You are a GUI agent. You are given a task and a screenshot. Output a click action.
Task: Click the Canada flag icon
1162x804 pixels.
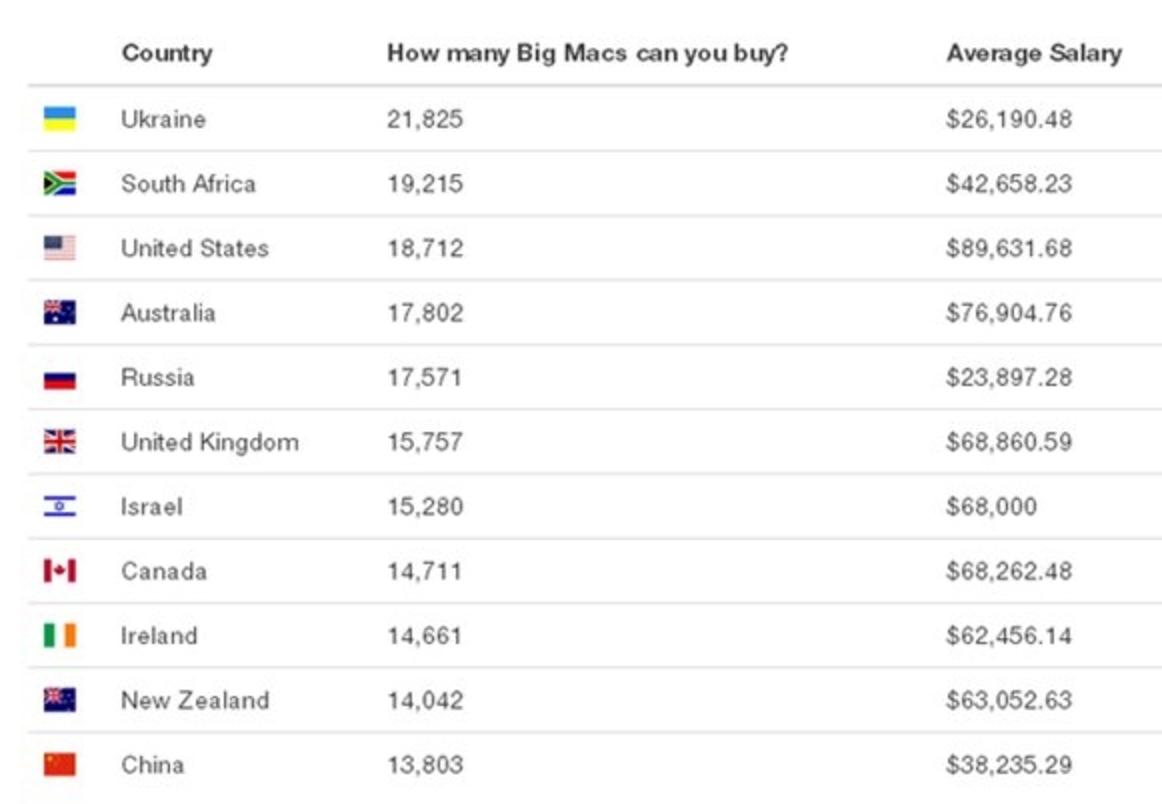coord(59,571)
